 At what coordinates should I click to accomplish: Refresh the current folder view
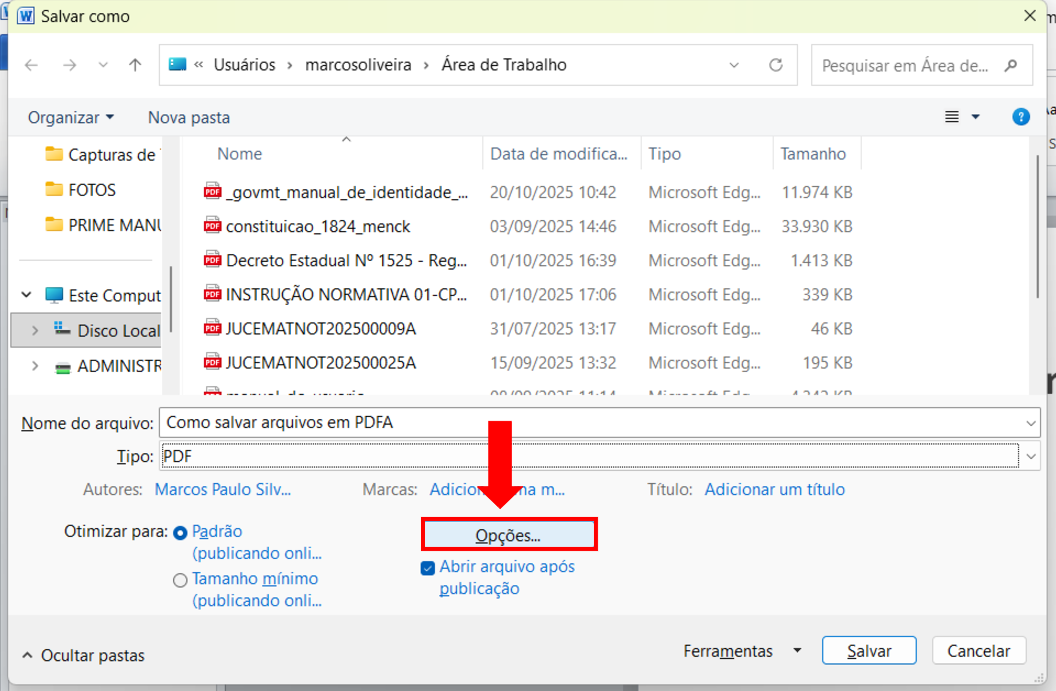(x=775, y=65)
